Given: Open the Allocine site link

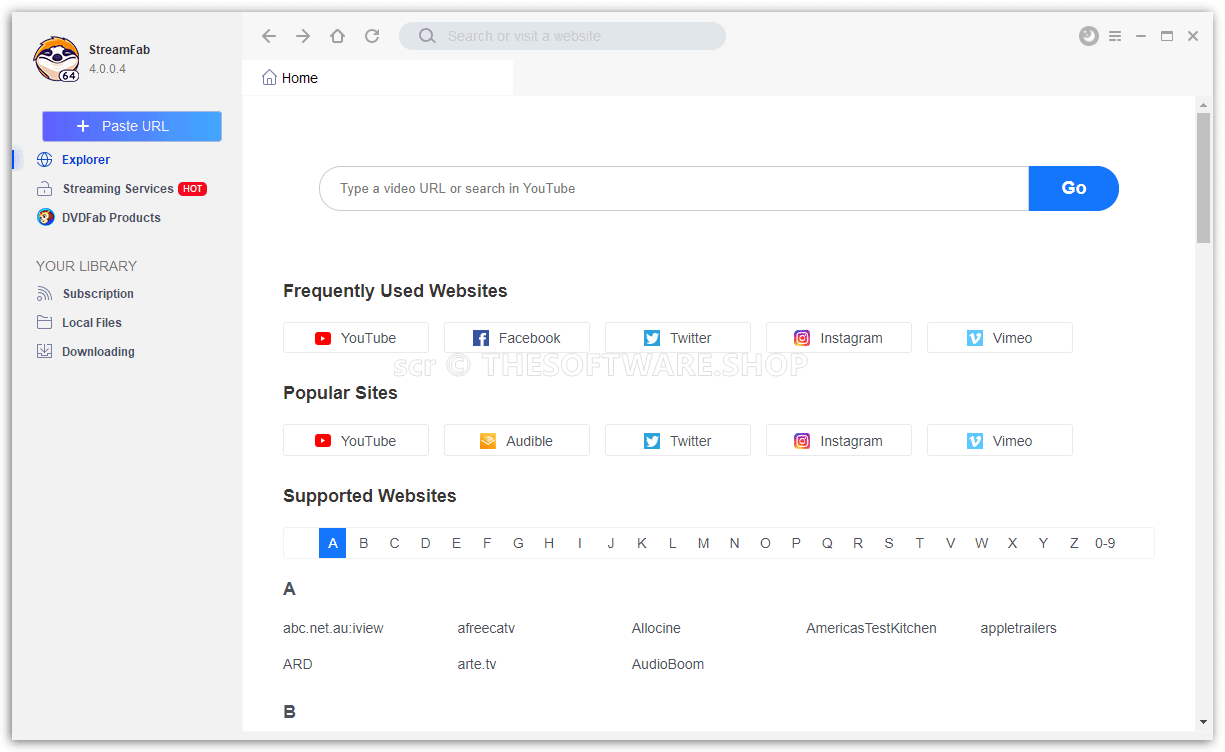Looking at the screenshot, I should pos(656,628).
